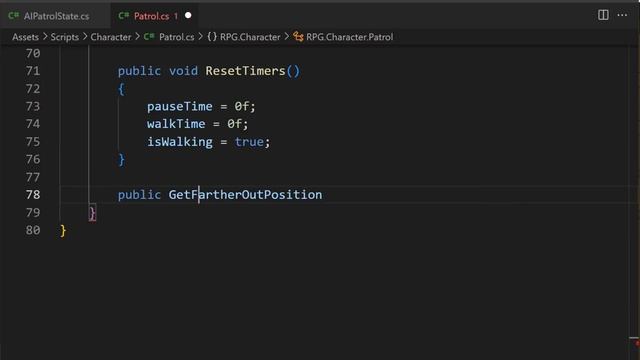This screenshot has height=360, width=640.
Task: Click the '0f' value on line 74
Action: coord(234,124)
